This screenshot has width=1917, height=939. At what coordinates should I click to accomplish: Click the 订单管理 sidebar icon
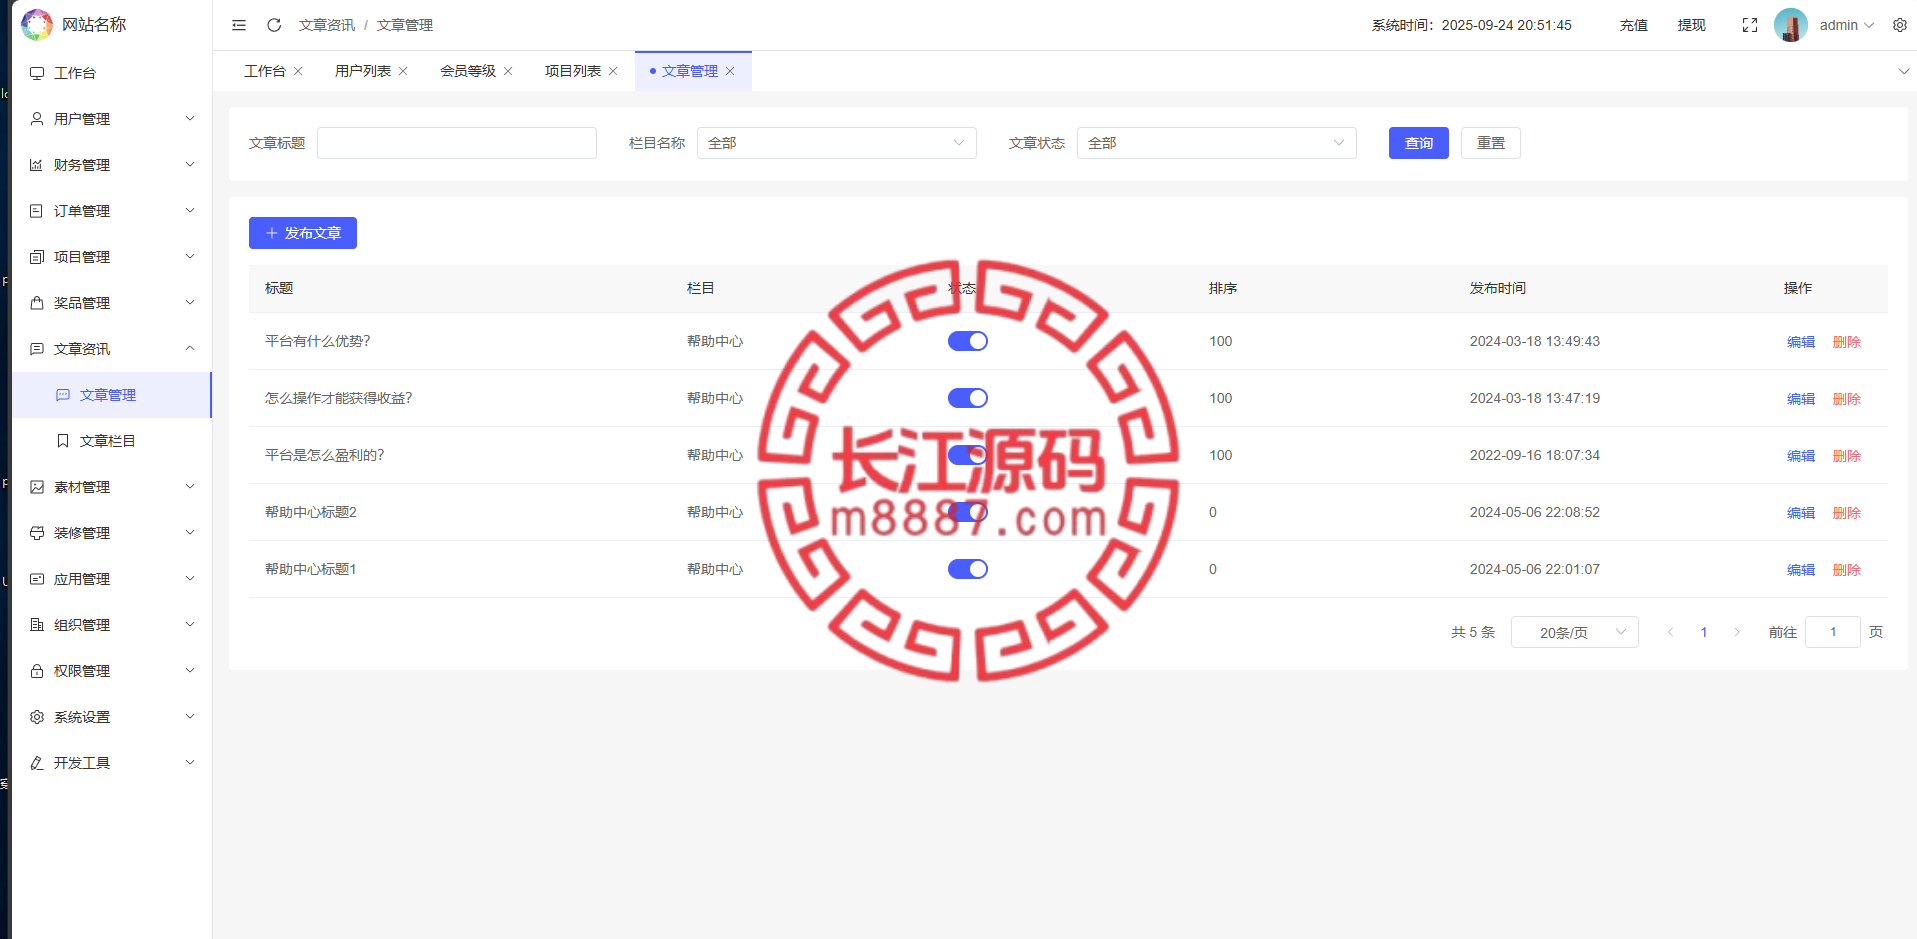[37, 211]
